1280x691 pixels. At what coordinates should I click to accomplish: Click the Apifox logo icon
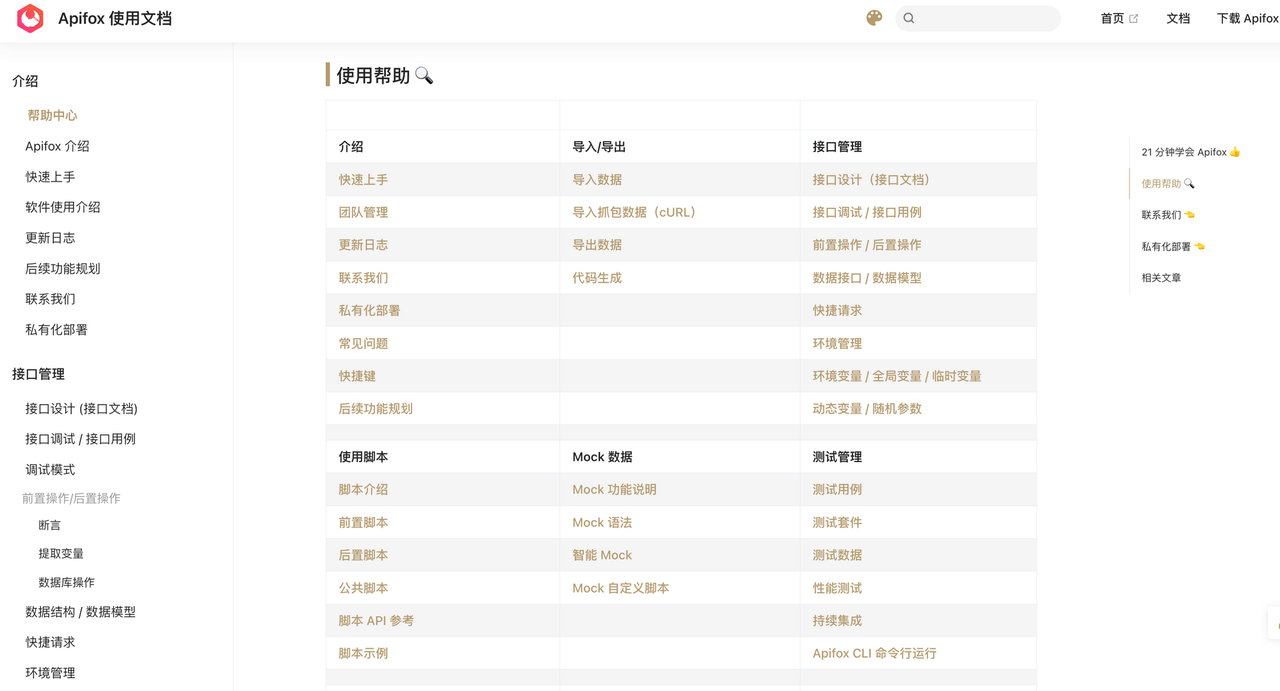point(31,18)
